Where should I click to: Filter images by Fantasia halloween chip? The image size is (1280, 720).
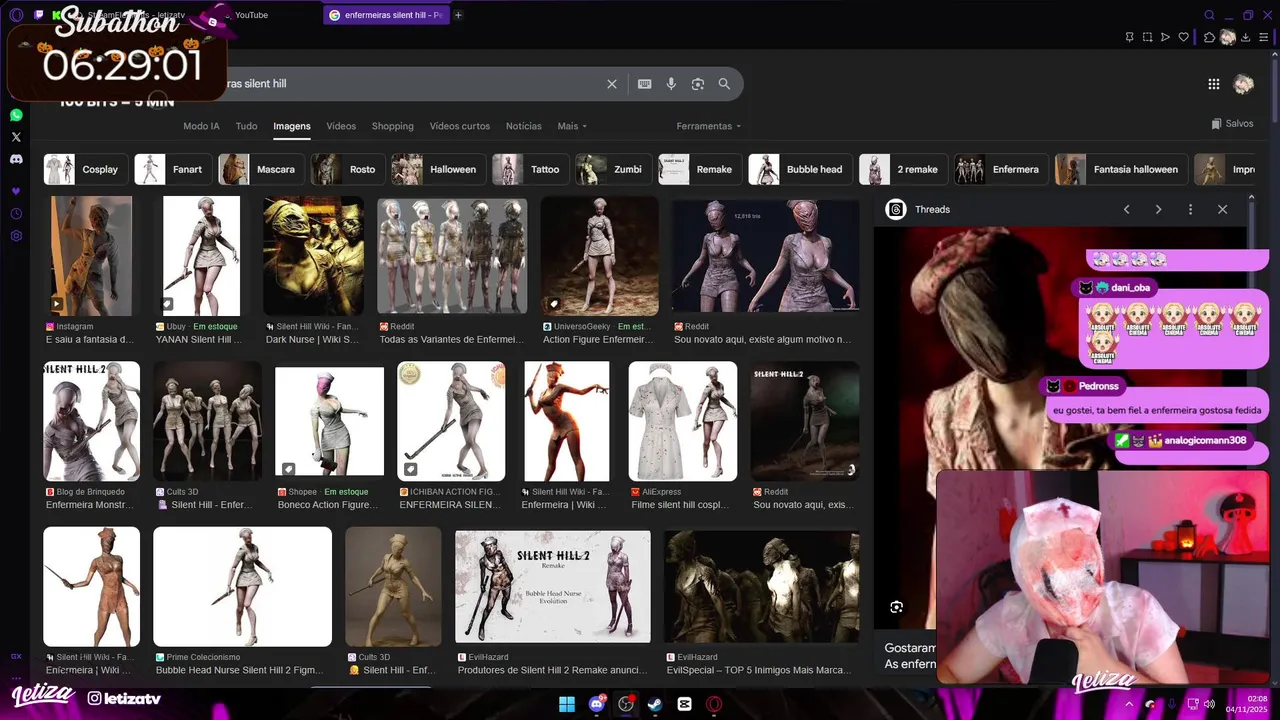point(1121,169)
